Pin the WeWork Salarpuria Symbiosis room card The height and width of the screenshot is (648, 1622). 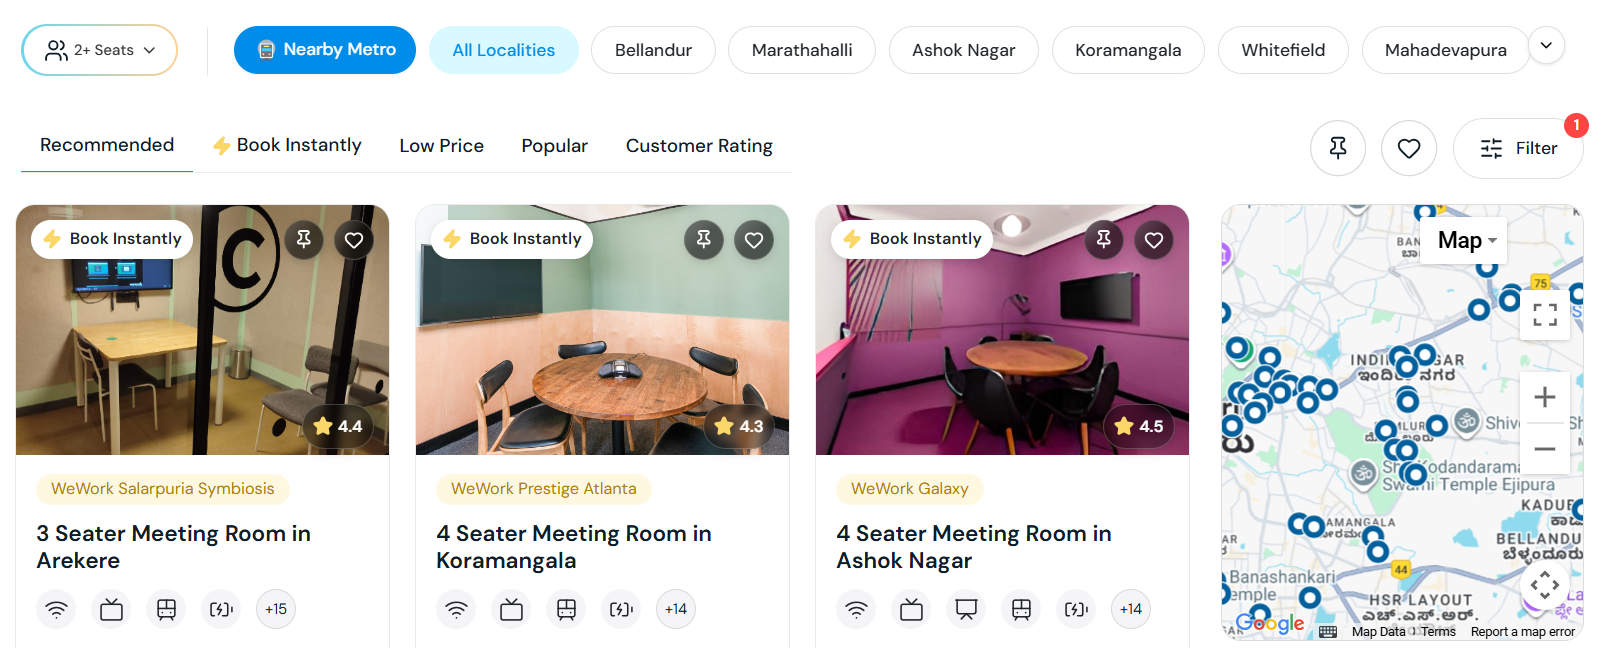tap(304, 240)
